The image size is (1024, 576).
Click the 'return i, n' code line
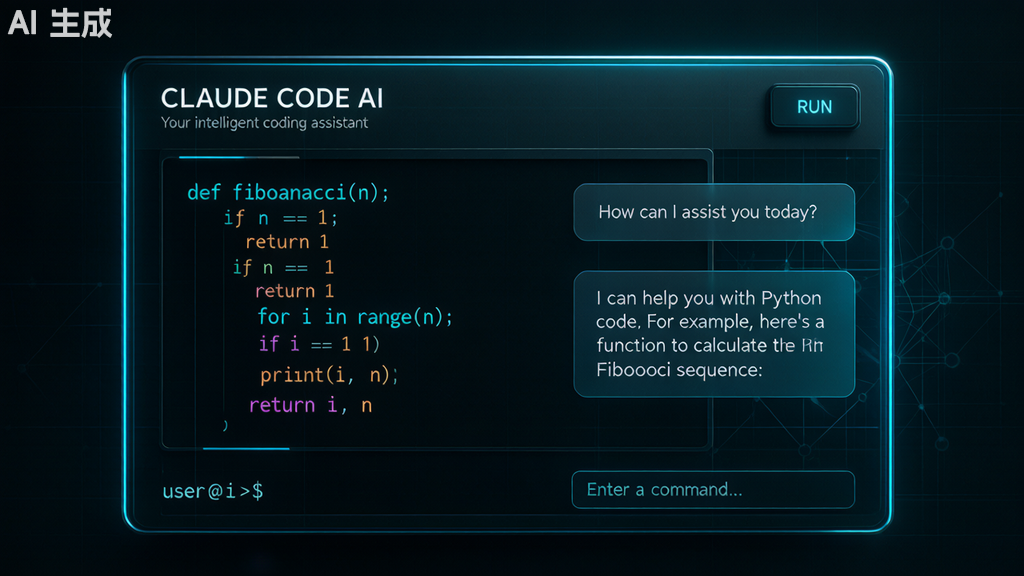click(310, 406)
